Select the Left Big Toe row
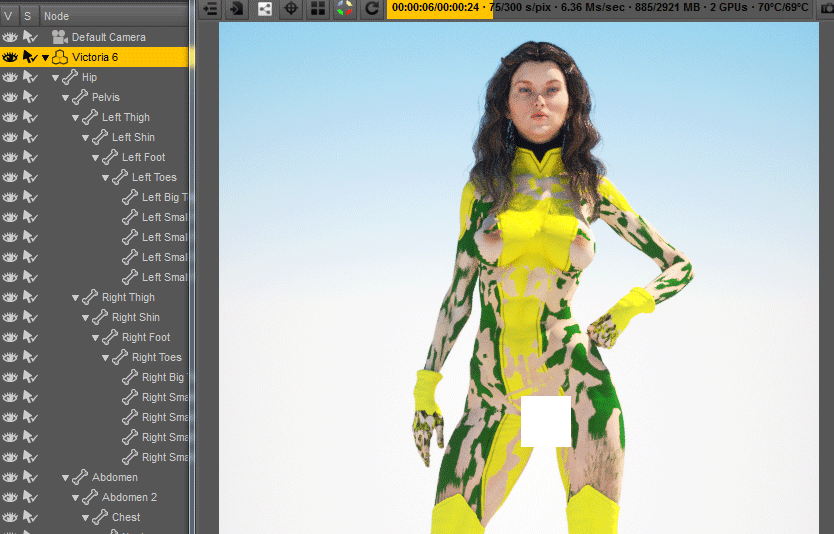The height and width of the screenshot is (534, 834). pyautogui.click(x=94, y=197)
